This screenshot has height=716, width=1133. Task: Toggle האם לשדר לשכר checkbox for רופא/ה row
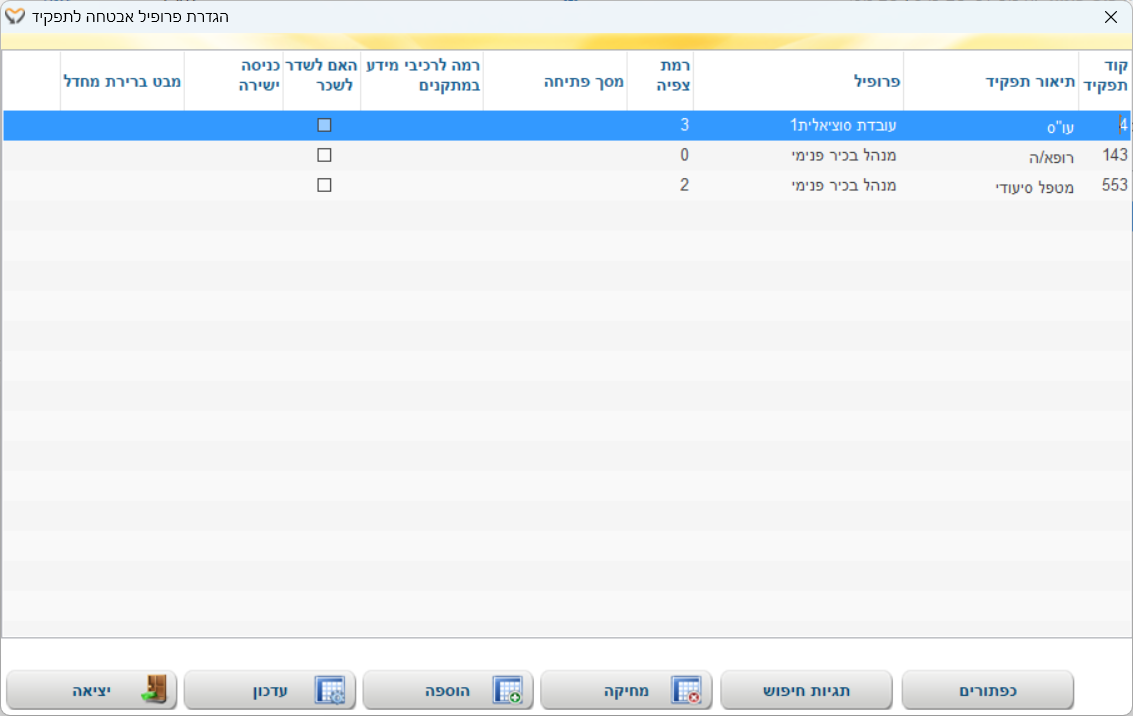coord(324,155)
